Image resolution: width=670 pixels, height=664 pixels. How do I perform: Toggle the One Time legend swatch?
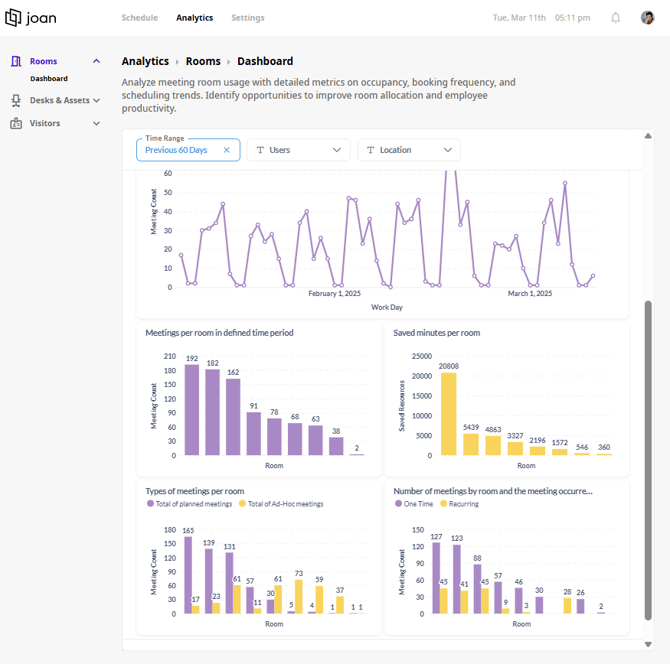(x=398, y=503)
